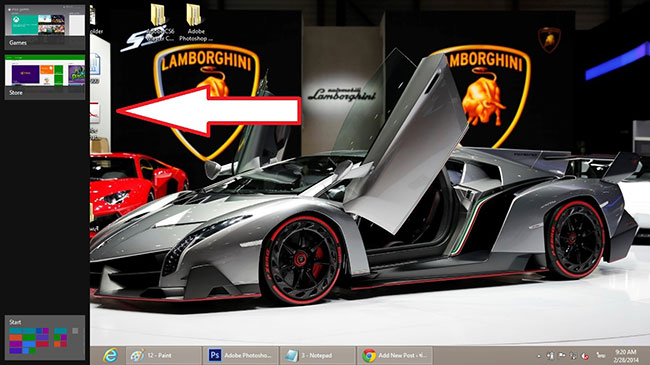This screenshot has width=650, height=365.
Task: Open Internet Explorer from the taskbar
Action: [110, 355]
